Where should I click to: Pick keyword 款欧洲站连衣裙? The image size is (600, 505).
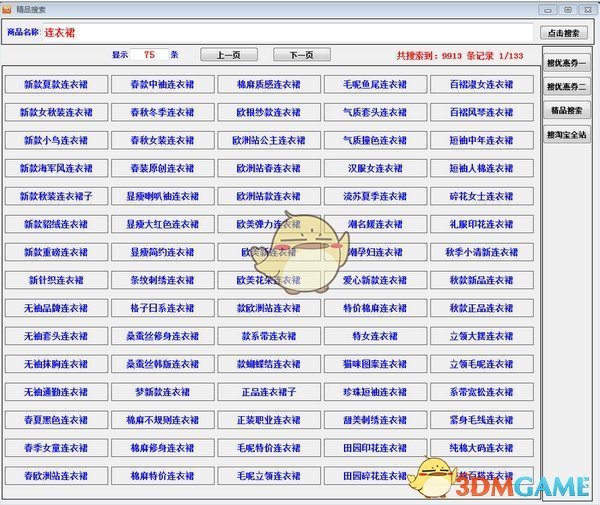click(x=269, y=308)
